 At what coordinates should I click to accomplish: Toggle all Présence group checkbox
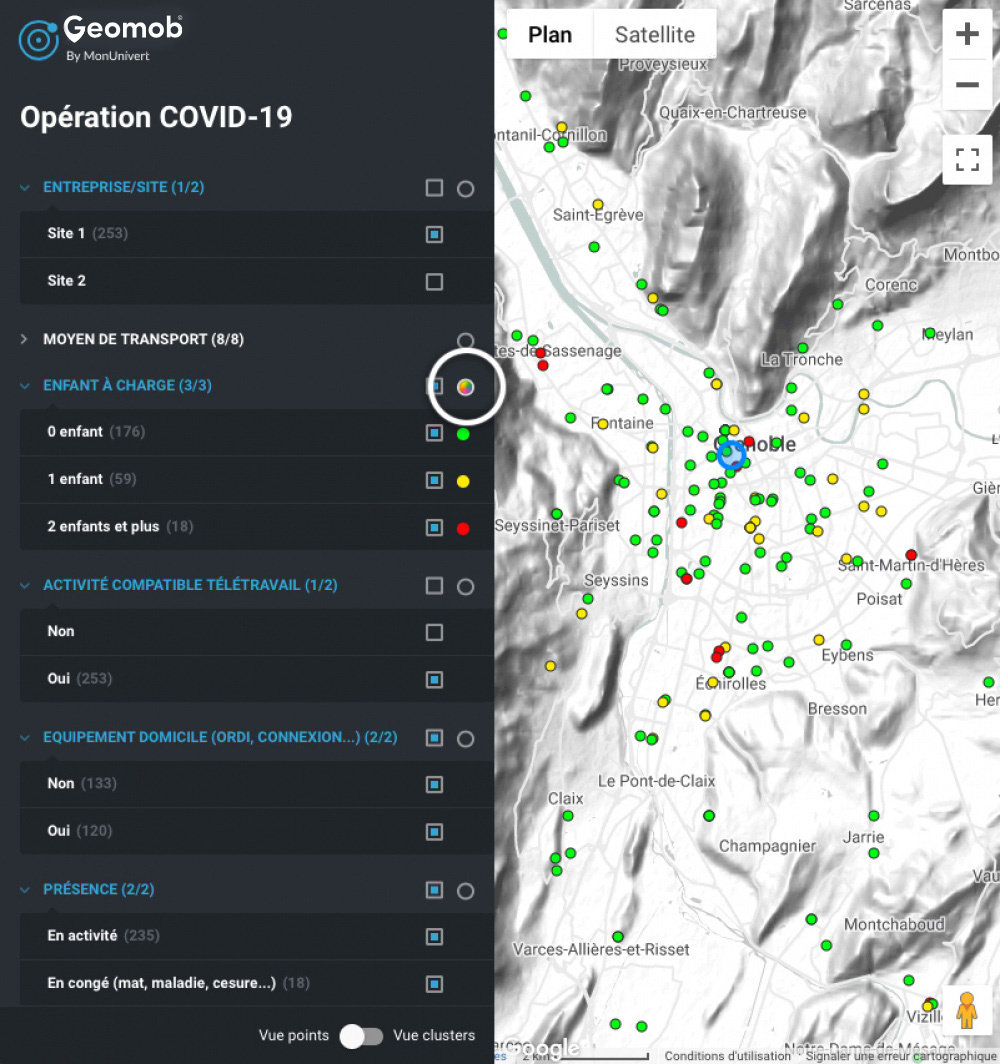(434, 890)
